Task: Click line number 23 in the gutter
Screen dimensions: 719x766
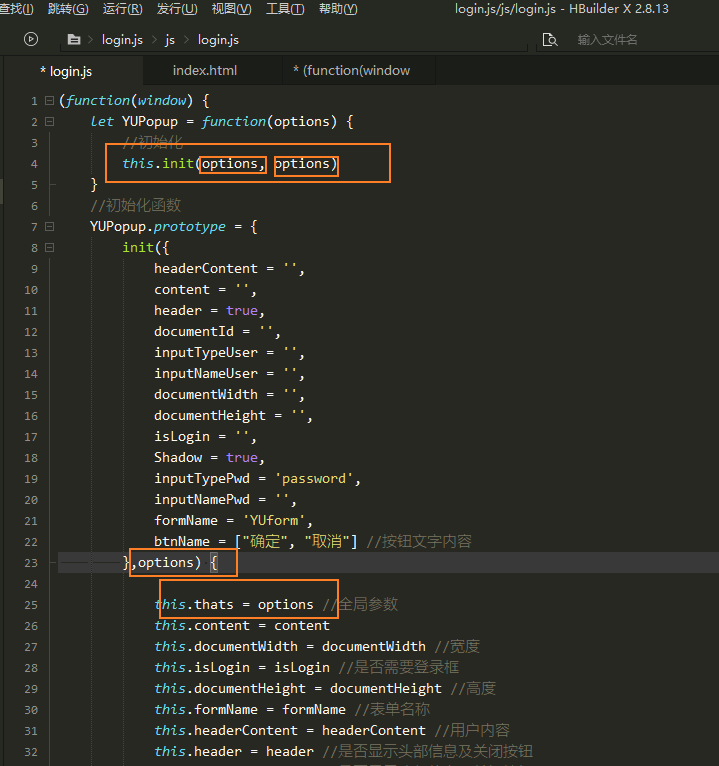Action: pos(31,563)
